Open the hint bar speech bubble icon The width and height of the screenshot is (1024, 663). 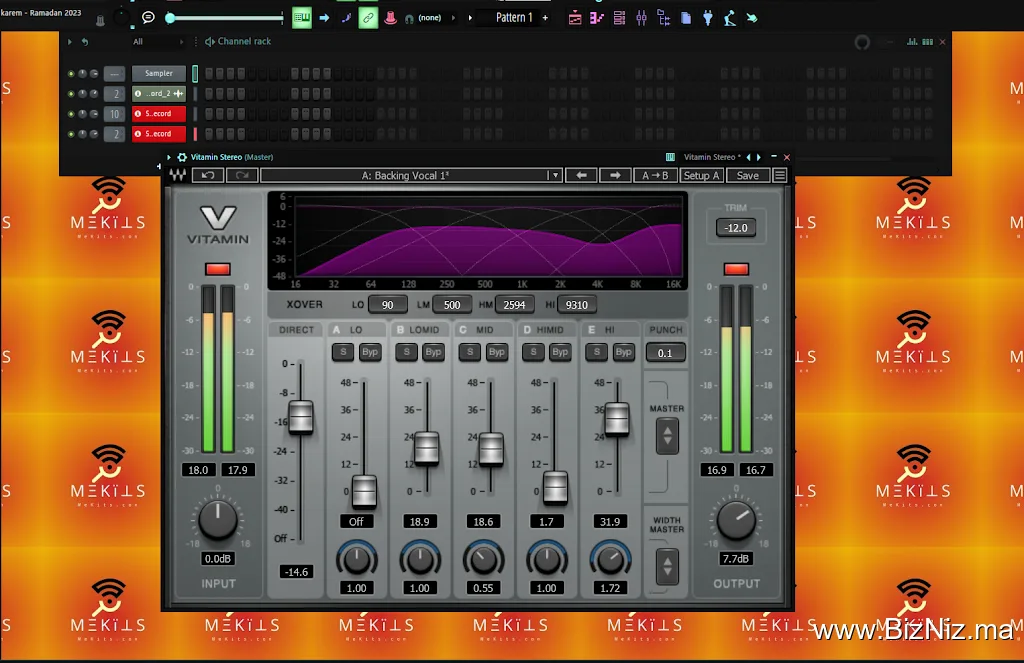tap(148, 17)
